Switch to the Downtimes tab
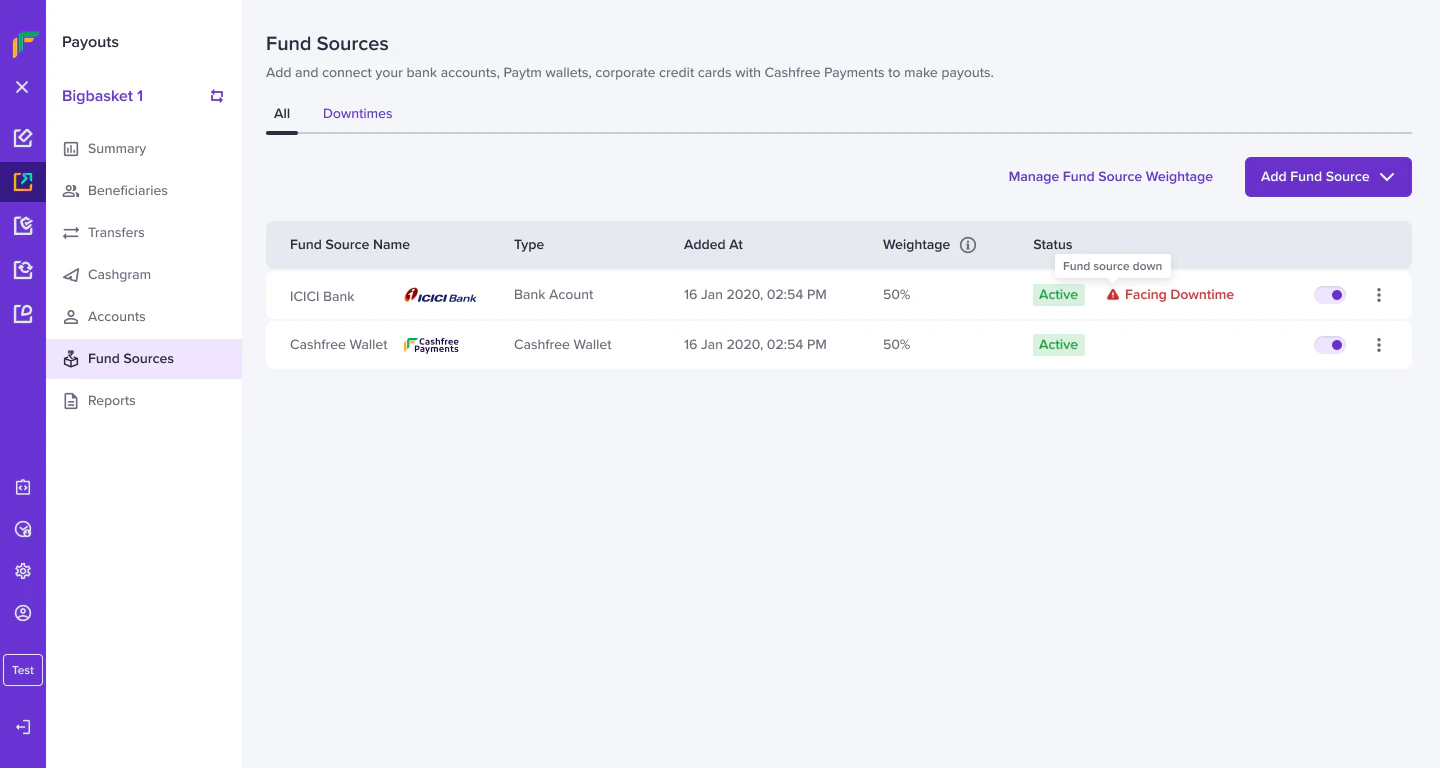 pos(357,114)
